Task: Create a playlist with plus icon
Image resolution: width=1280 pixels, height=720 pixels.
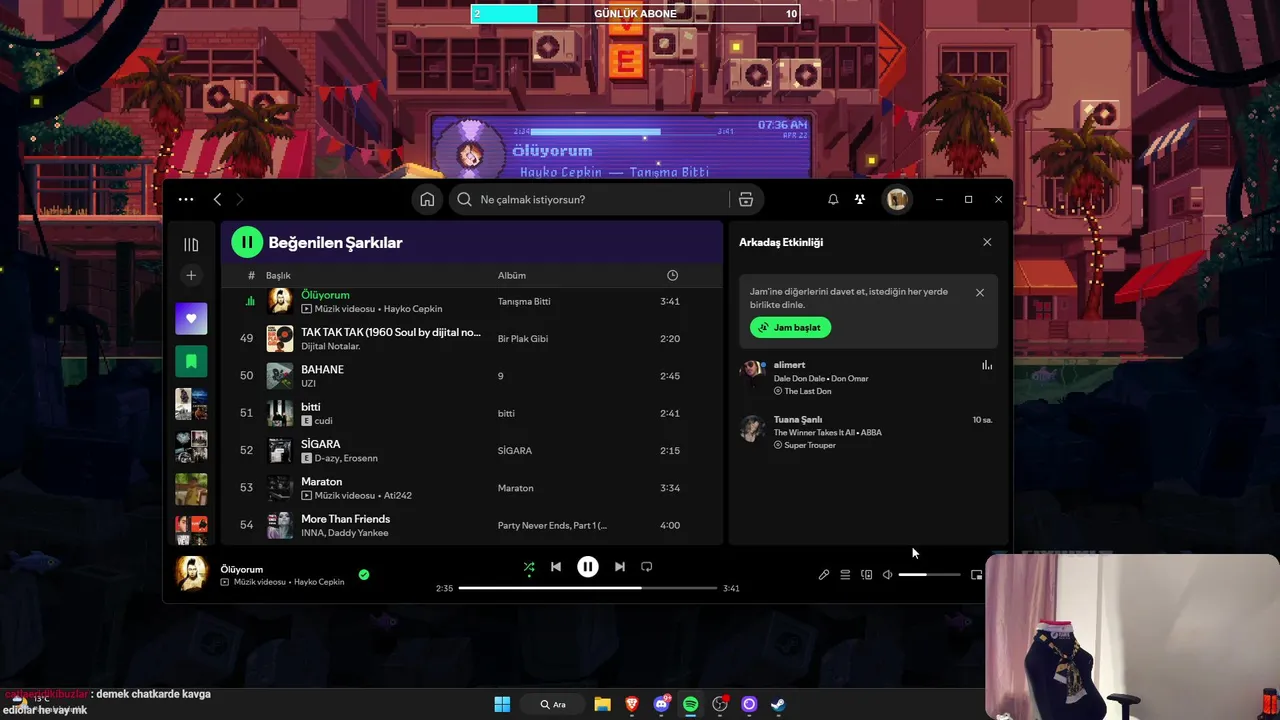Action: point(191,275)
